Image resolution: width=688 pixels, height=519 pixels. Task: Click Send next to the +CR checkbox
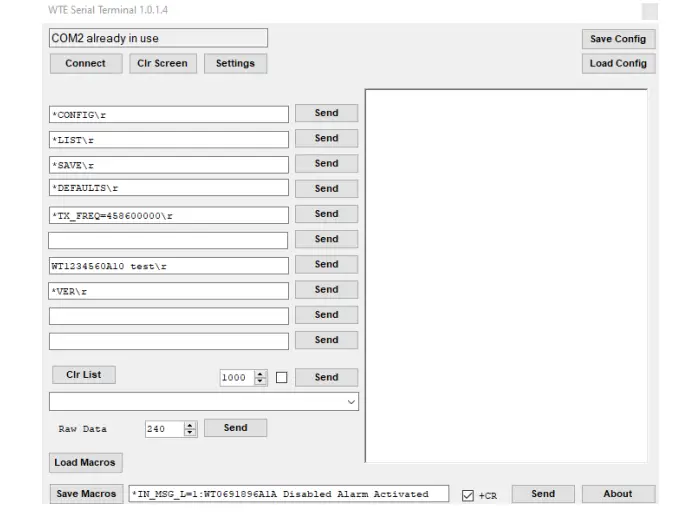click(543, 494)
